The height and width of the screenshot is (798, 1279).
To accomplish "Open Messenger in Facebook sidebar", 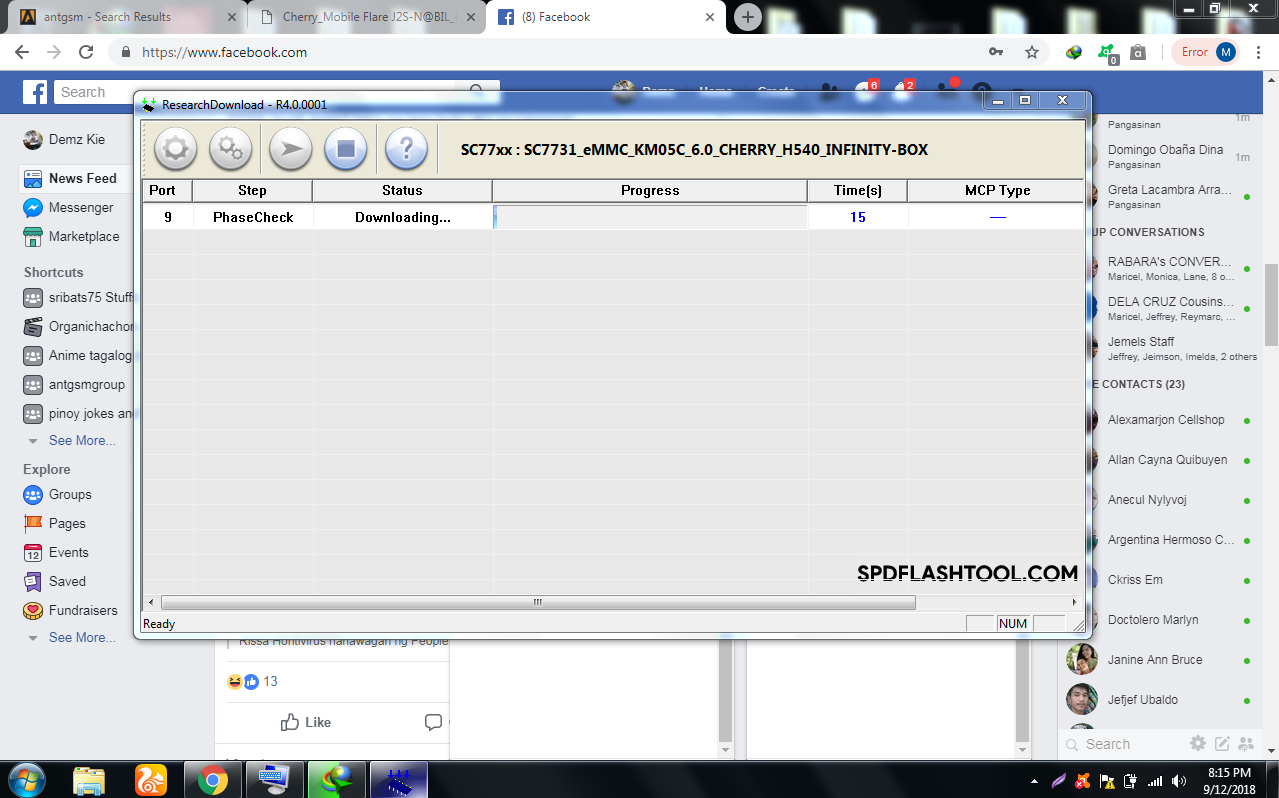I will click(x=70, y=207).
